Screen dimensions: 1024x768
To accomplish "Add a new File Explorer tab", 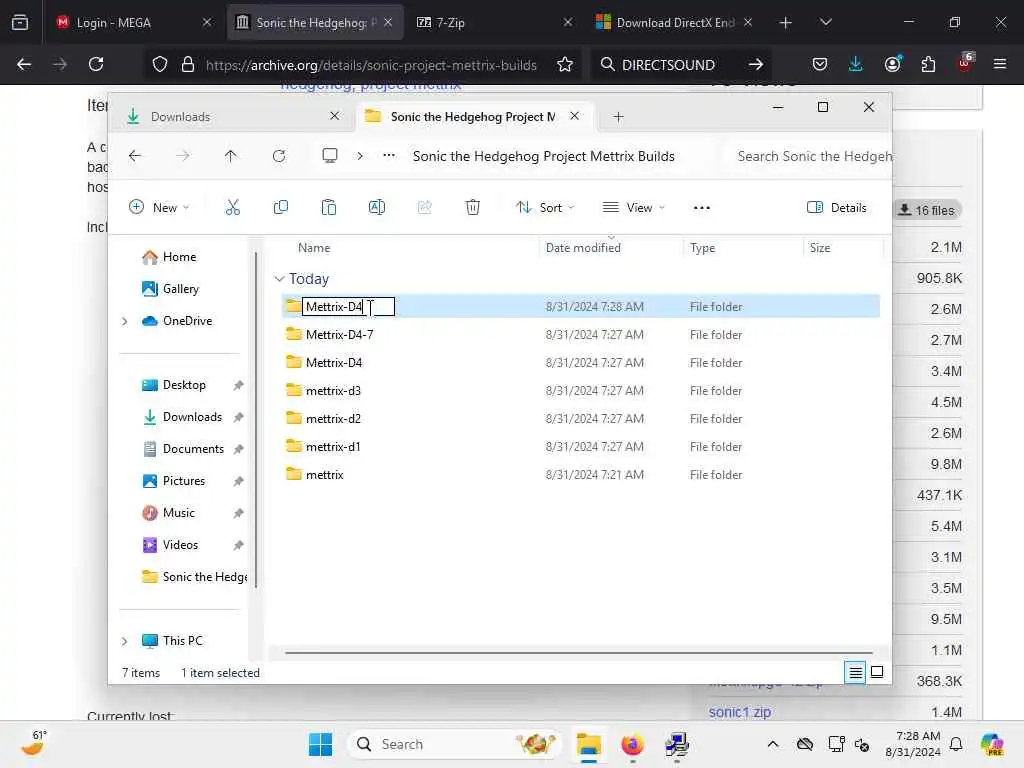I will point(618,117).
